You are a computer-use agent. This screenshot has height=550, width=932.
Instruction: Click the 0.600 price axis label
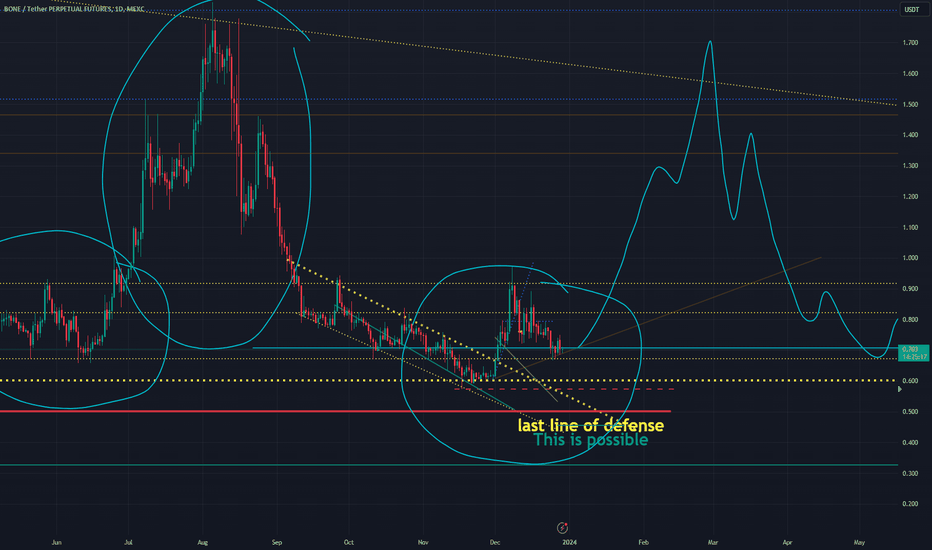pos(910,381)
